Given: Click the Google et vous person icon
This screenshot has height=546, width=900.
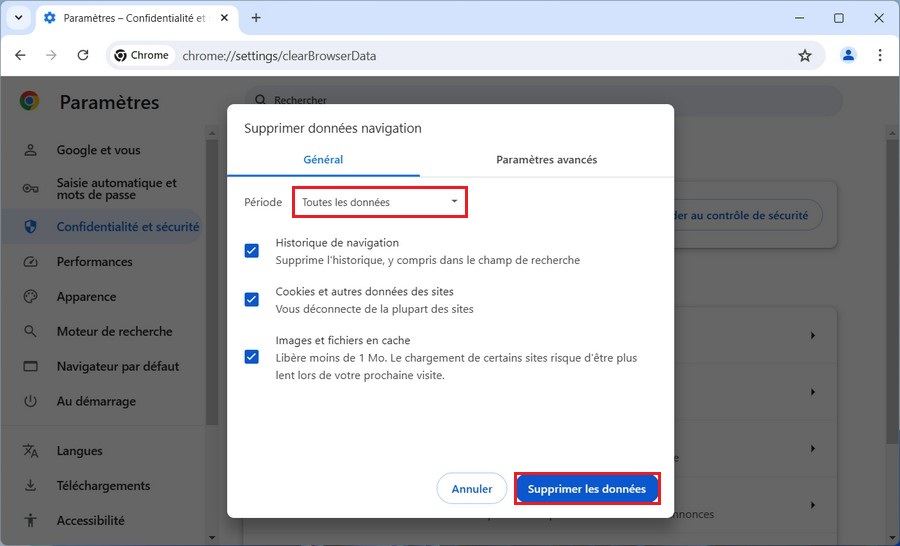Looking at the screenshot, I should click(x=30, y=150).
